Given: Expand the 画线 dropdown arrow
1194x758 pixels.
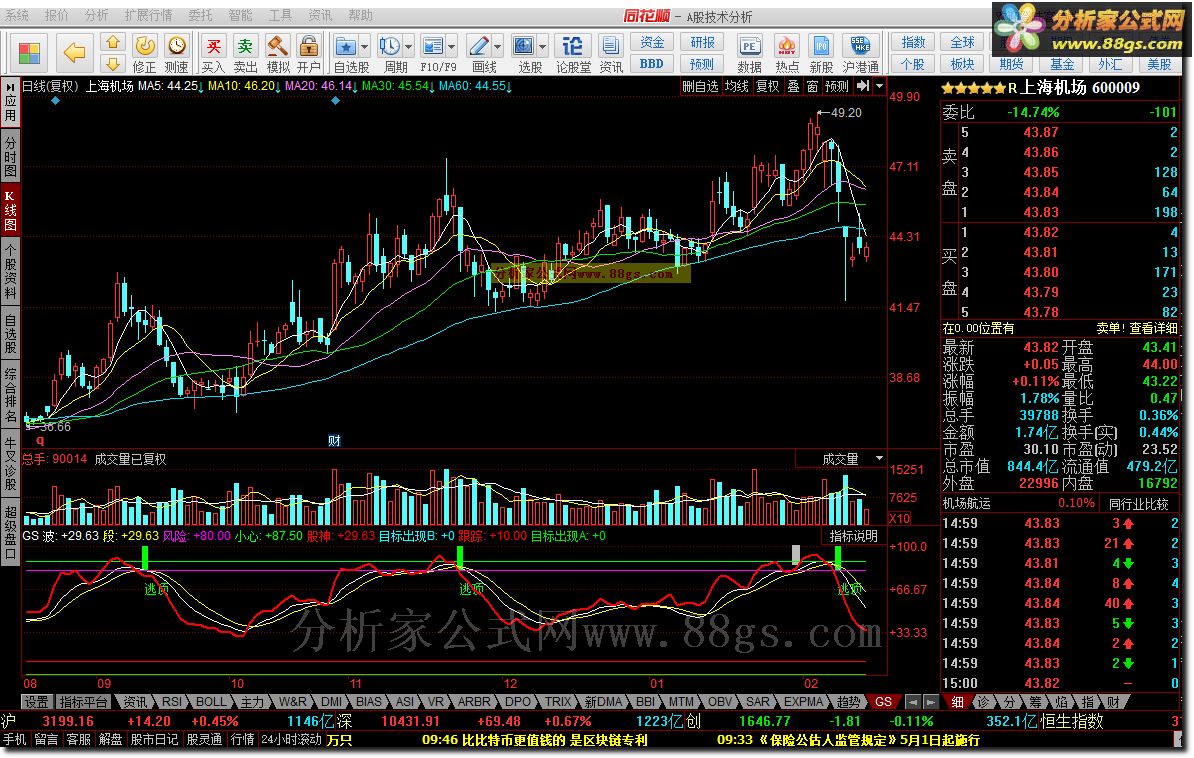Looking at the screenshot, I should [498, 47].
